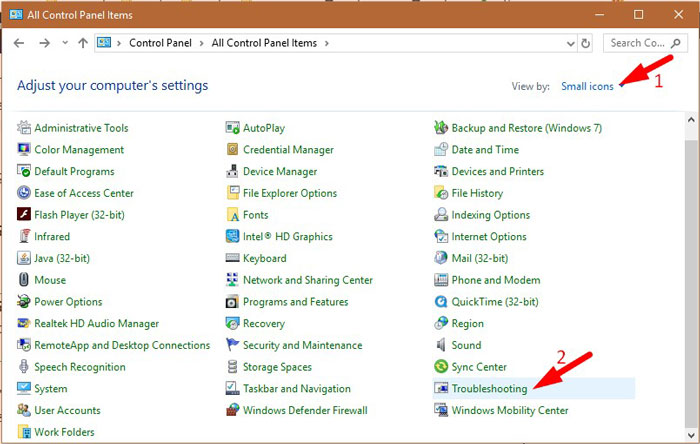The height and width of the screenshot is (444, 700).
Task: Open the System item
Action: pos(50,389)
